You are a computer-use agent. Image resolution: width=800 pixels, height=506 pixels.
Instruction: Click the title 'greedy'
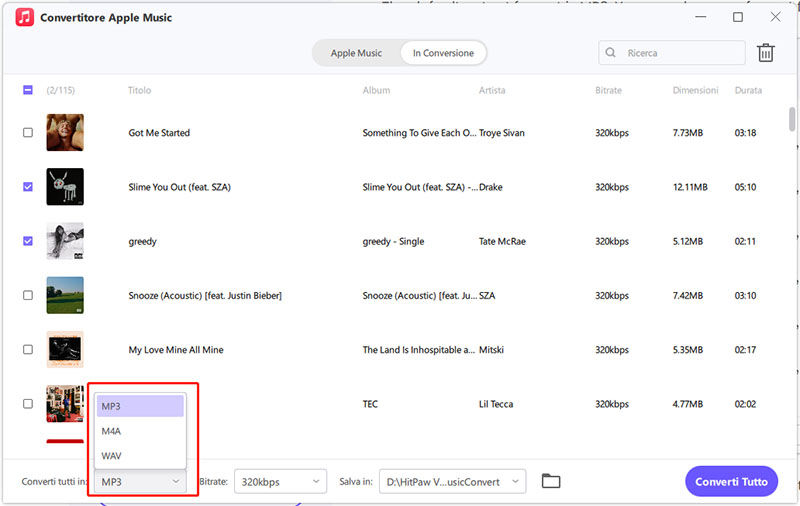(142, 241)
